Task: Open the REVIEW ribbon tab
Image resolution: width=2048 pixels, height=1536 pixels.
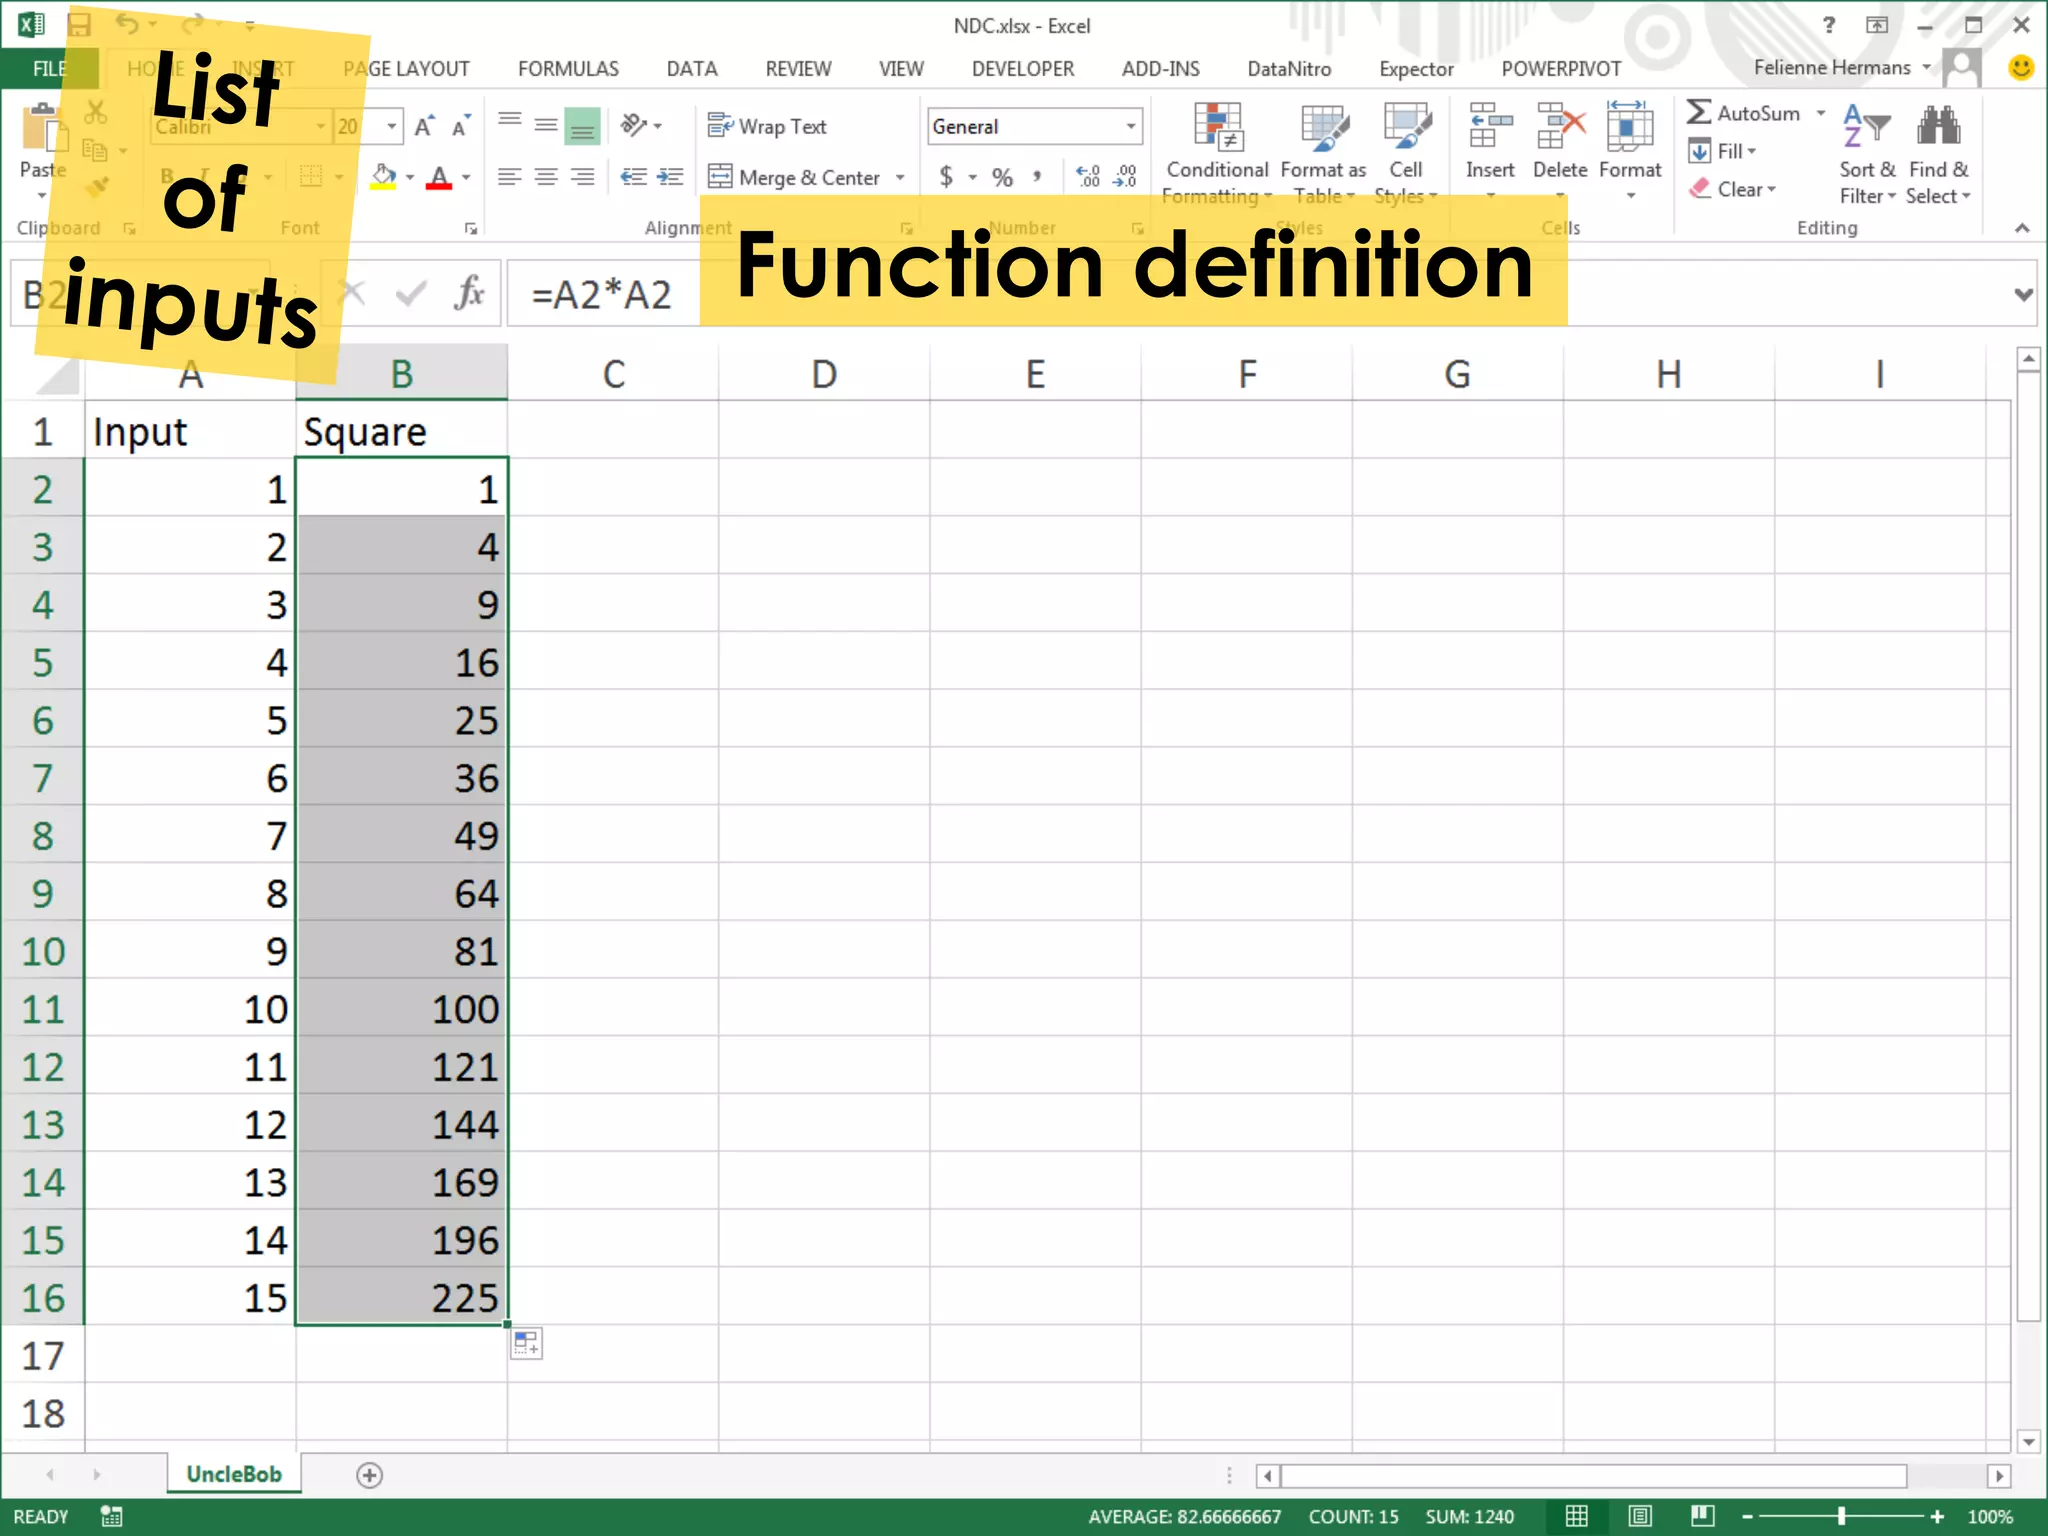Action: pos(798,69)
